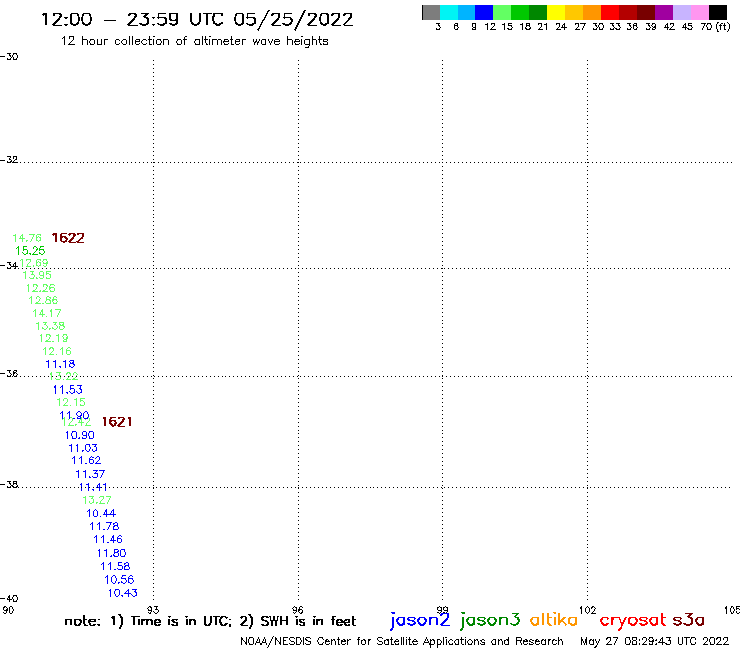Pick the pink swatch in the color bar

click(x=700, y=12)
